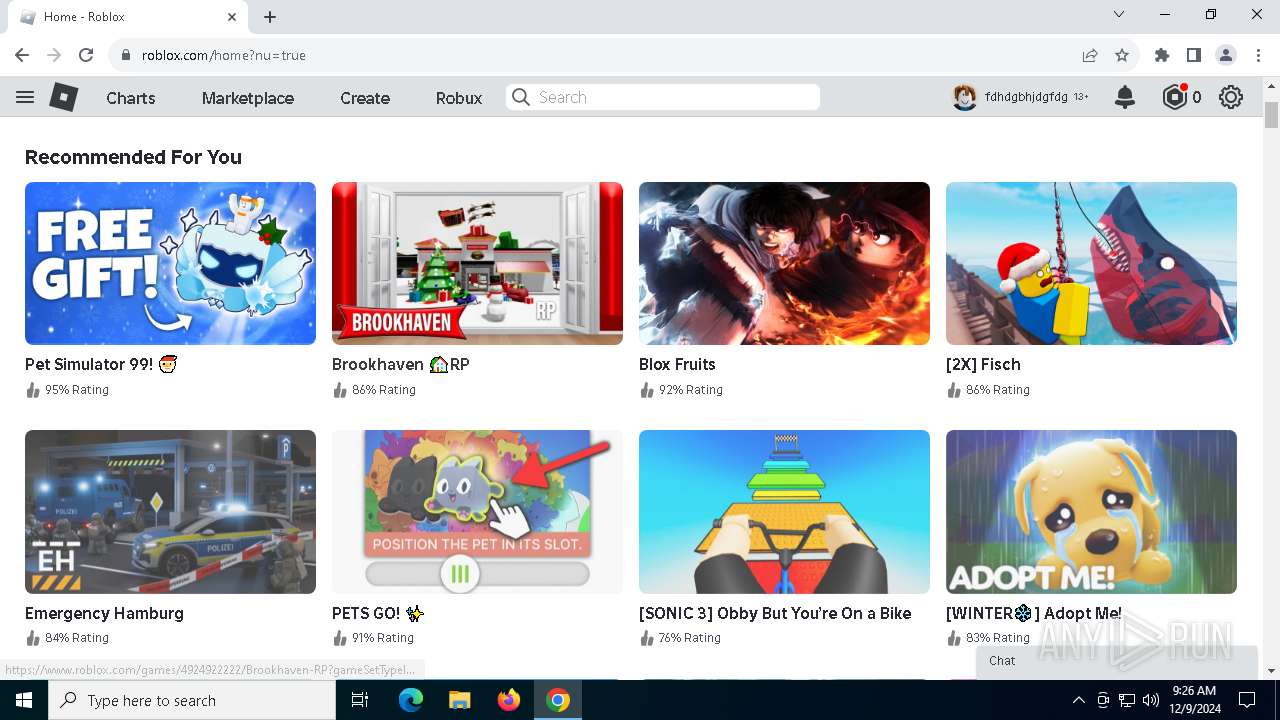
Task: Open the volume icon in system tray
Action: pos(1151,700)
